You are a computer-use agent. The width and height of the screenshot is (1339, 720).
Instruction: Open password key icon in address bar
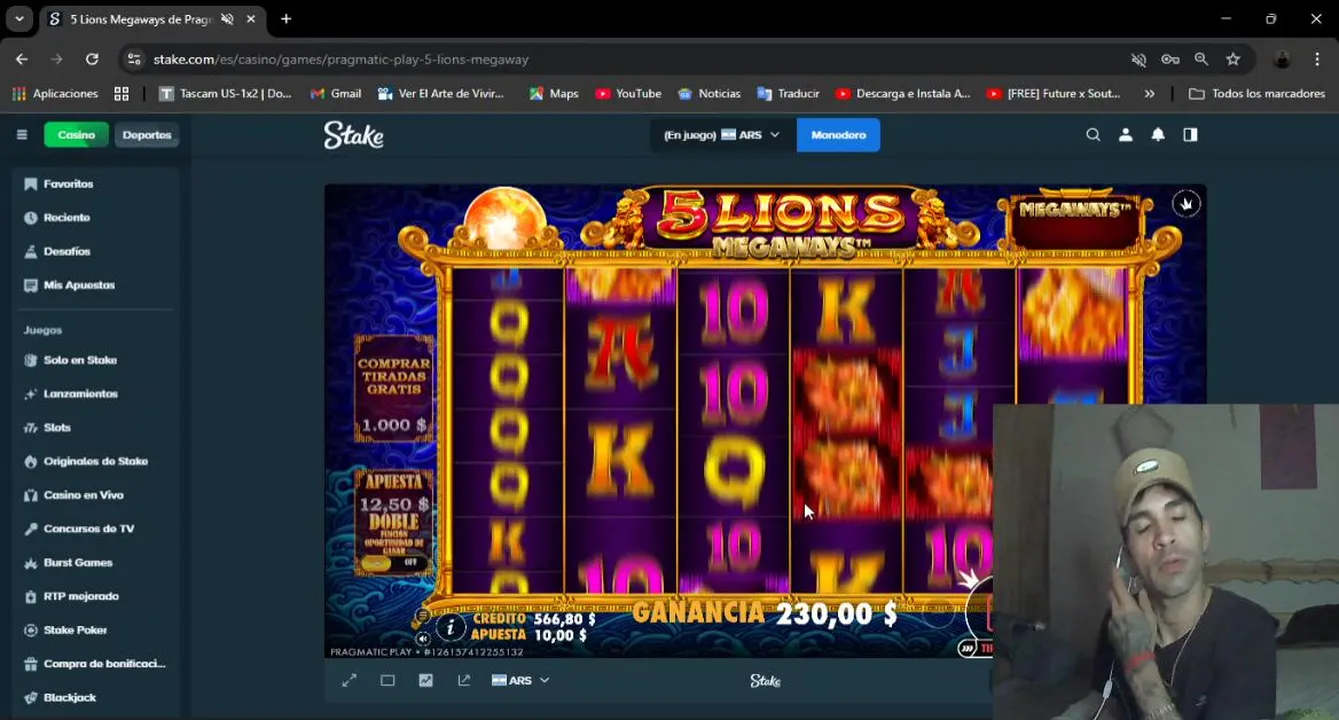click(1170, 59)
